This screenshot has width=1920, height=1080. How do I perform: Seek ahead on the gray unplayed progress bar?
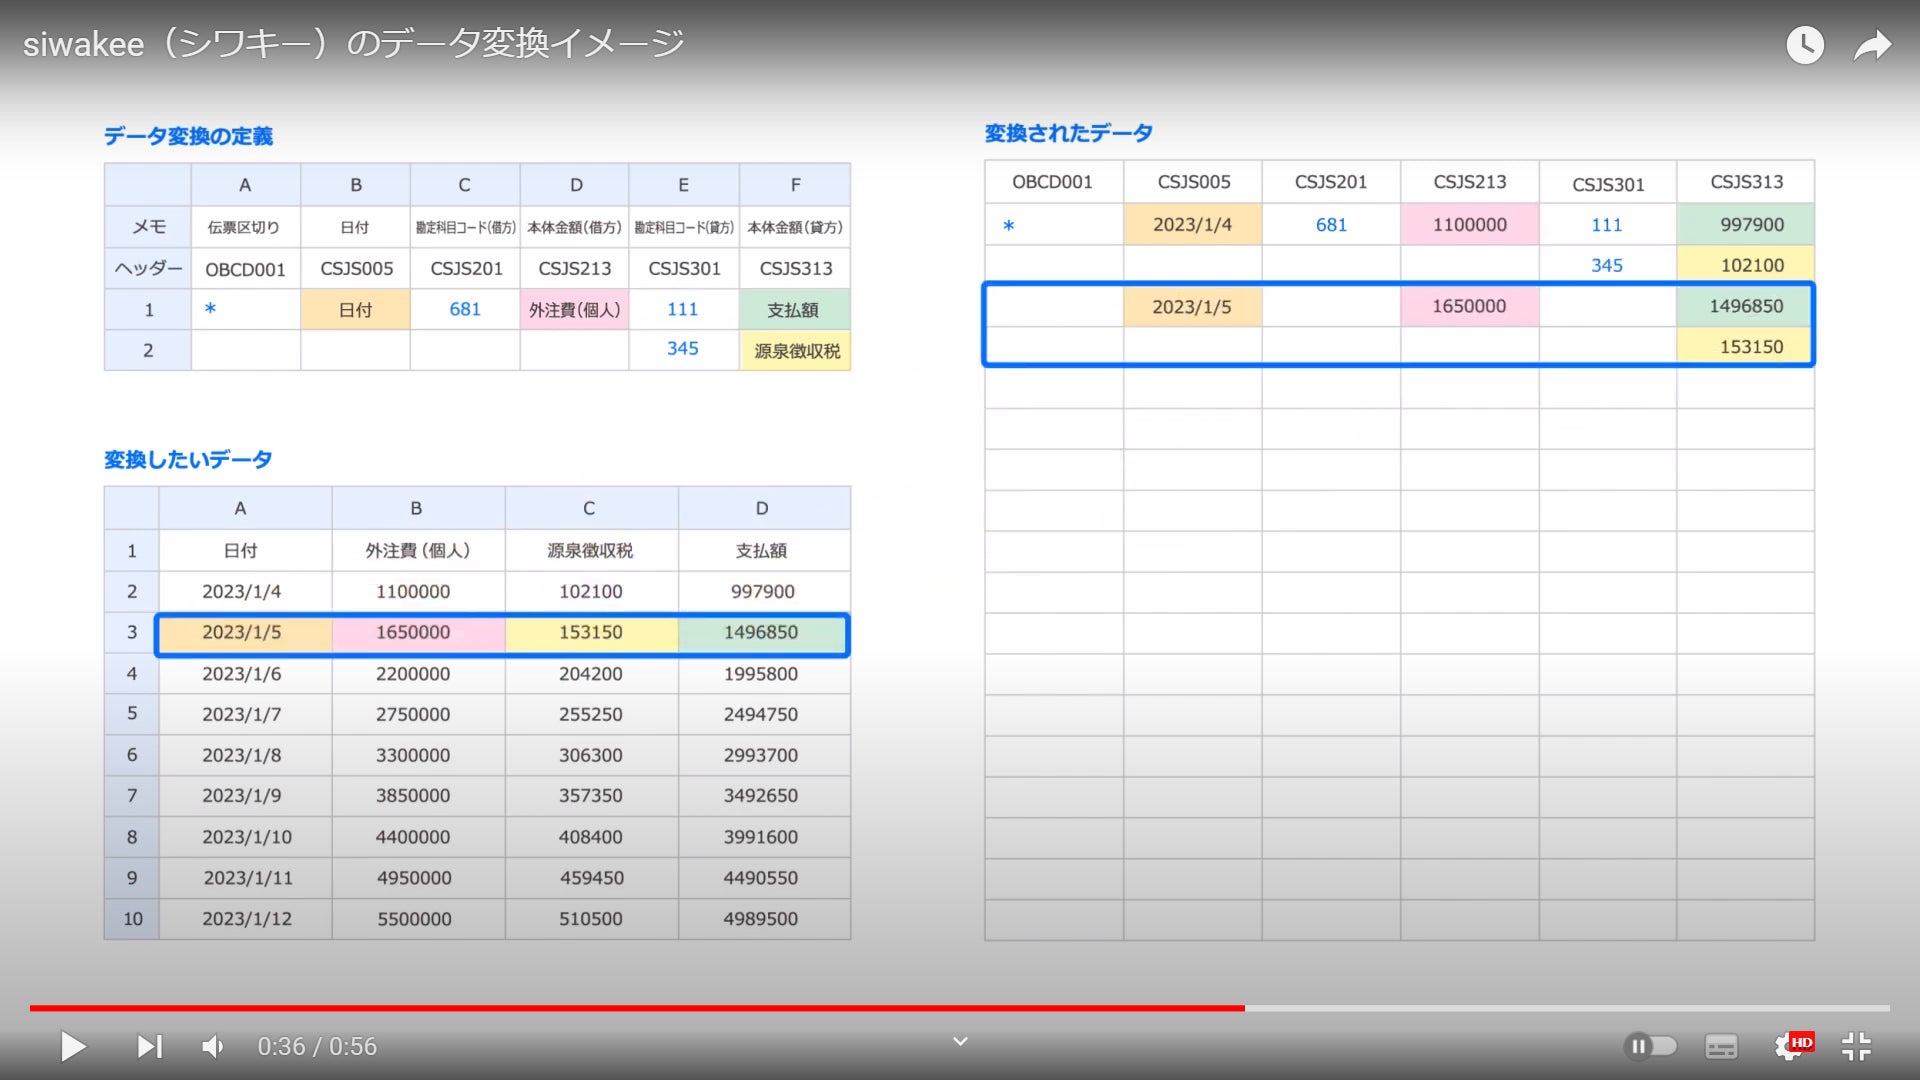click(x=1560, y=1008)
